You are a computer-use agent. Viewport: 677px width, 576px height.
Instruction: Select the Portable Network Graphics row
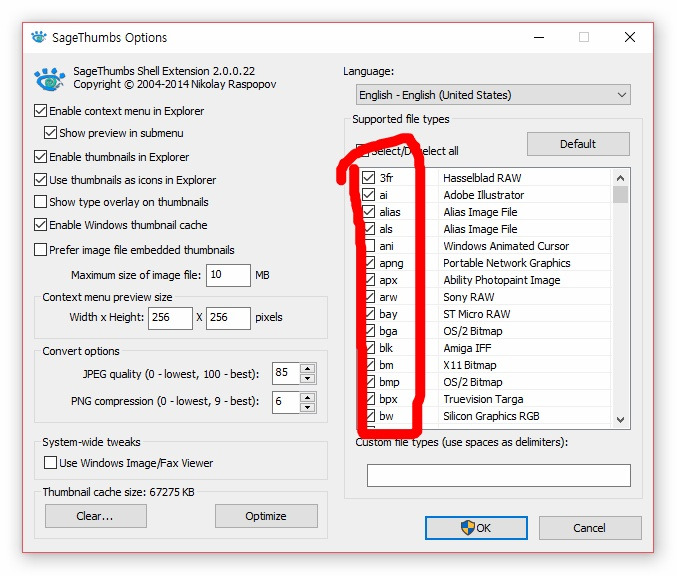pos(506,263)
